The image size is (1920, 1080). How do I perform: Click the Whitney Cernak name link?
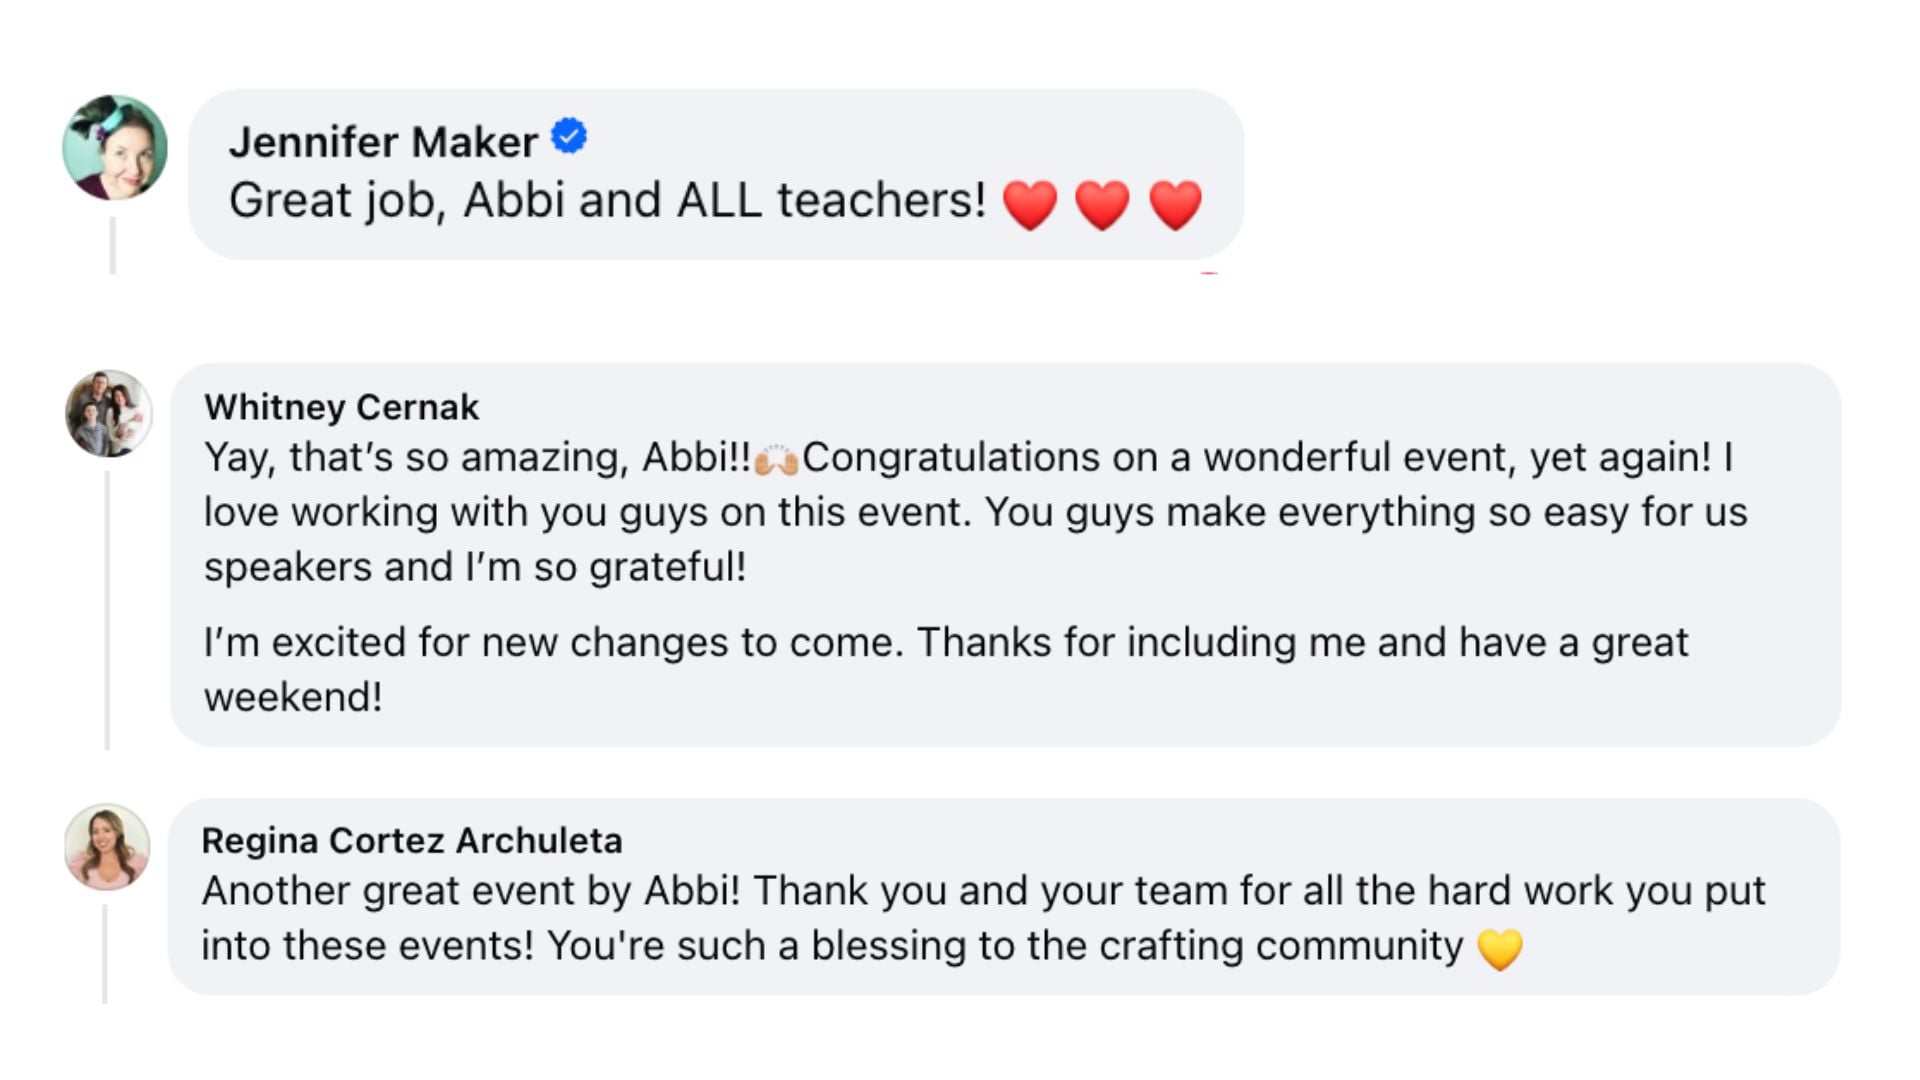point(341,407)
